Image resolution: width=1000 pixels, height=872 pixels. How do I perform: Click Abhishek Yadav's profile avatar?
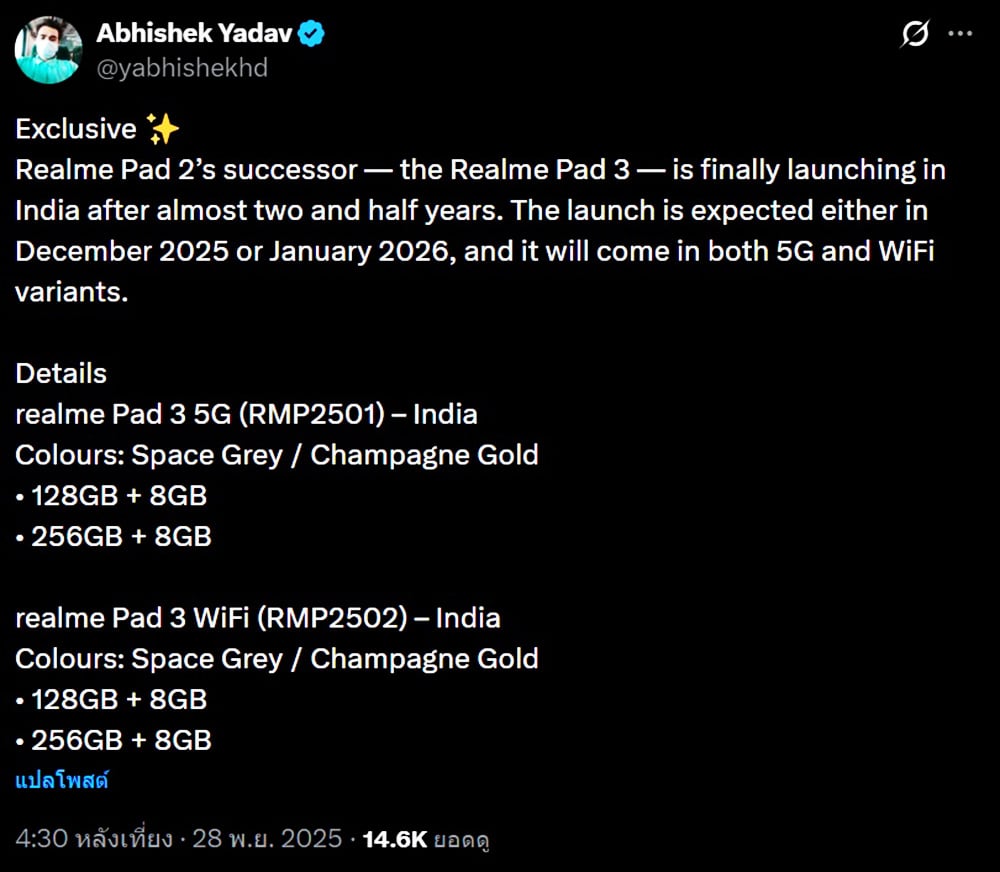tap(48, 50)
